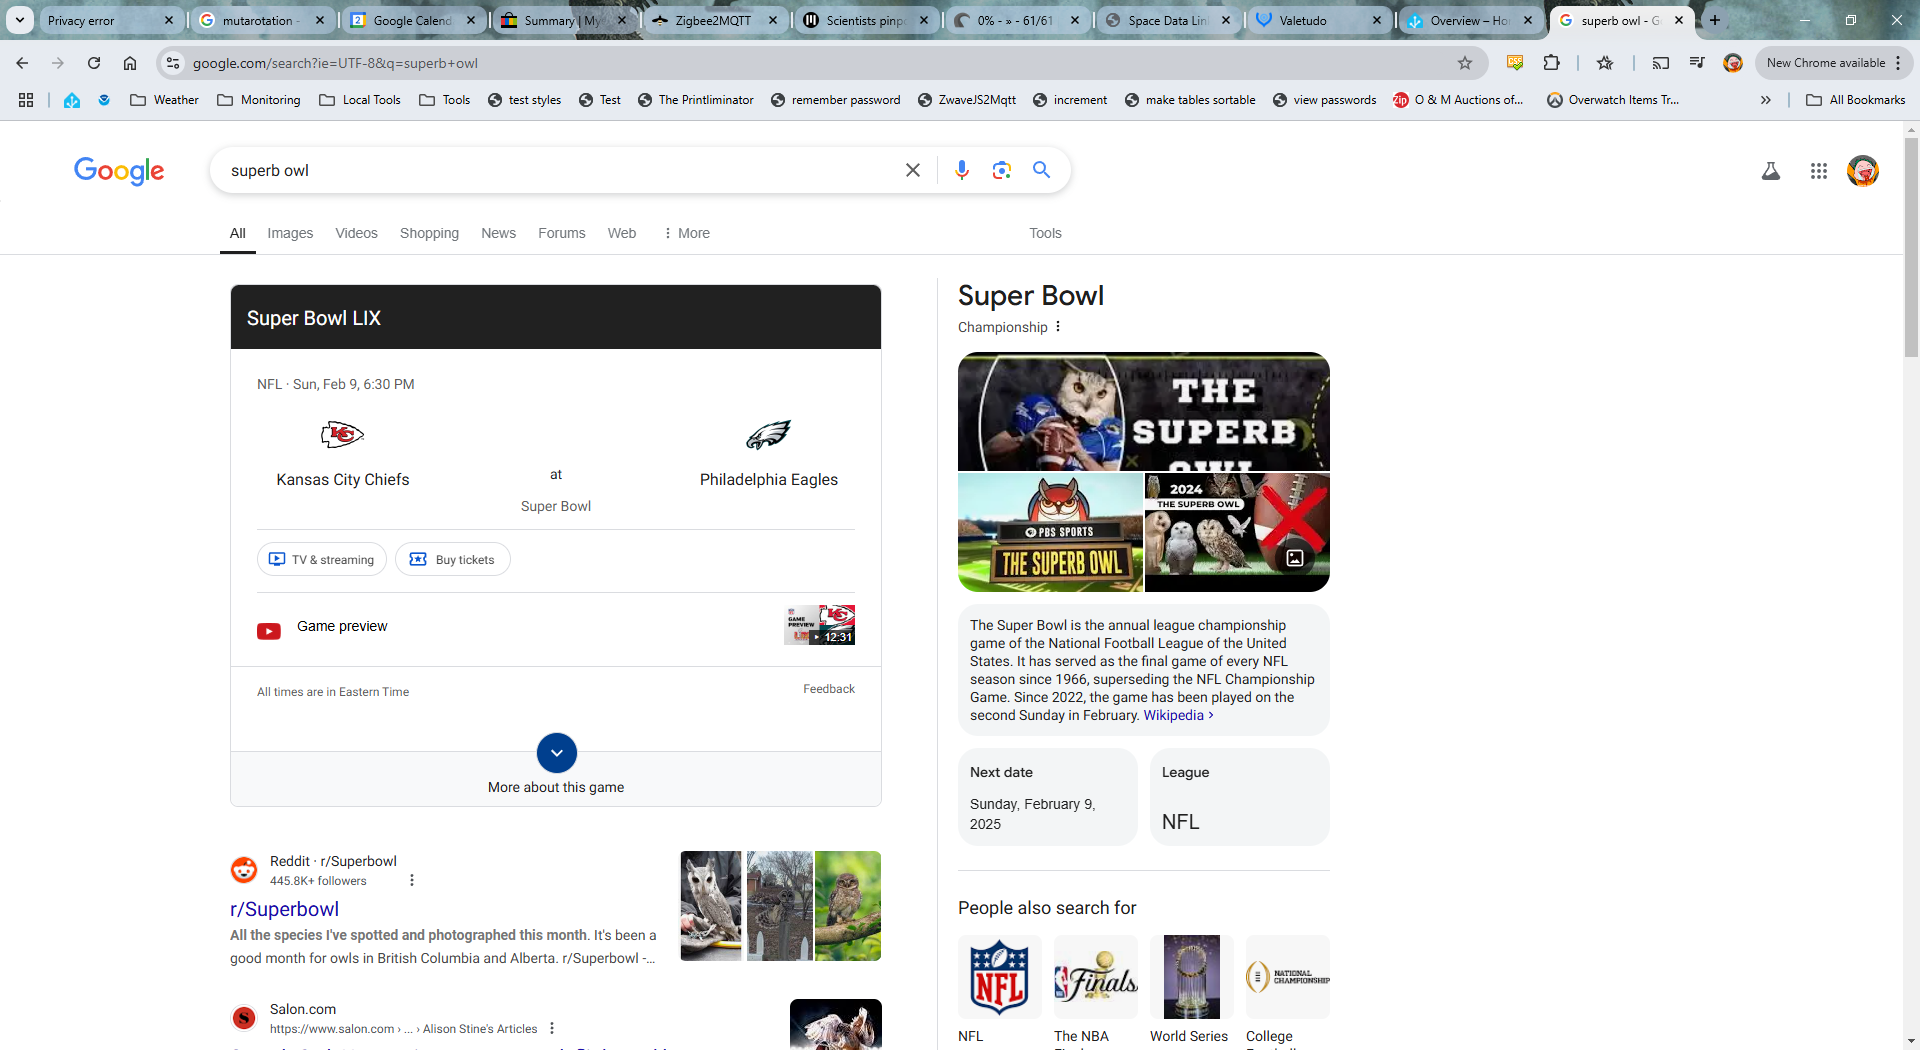Open the Extensions puzzle icon
This screenshot has height=1050, width=1920.
click(1551, 63)
